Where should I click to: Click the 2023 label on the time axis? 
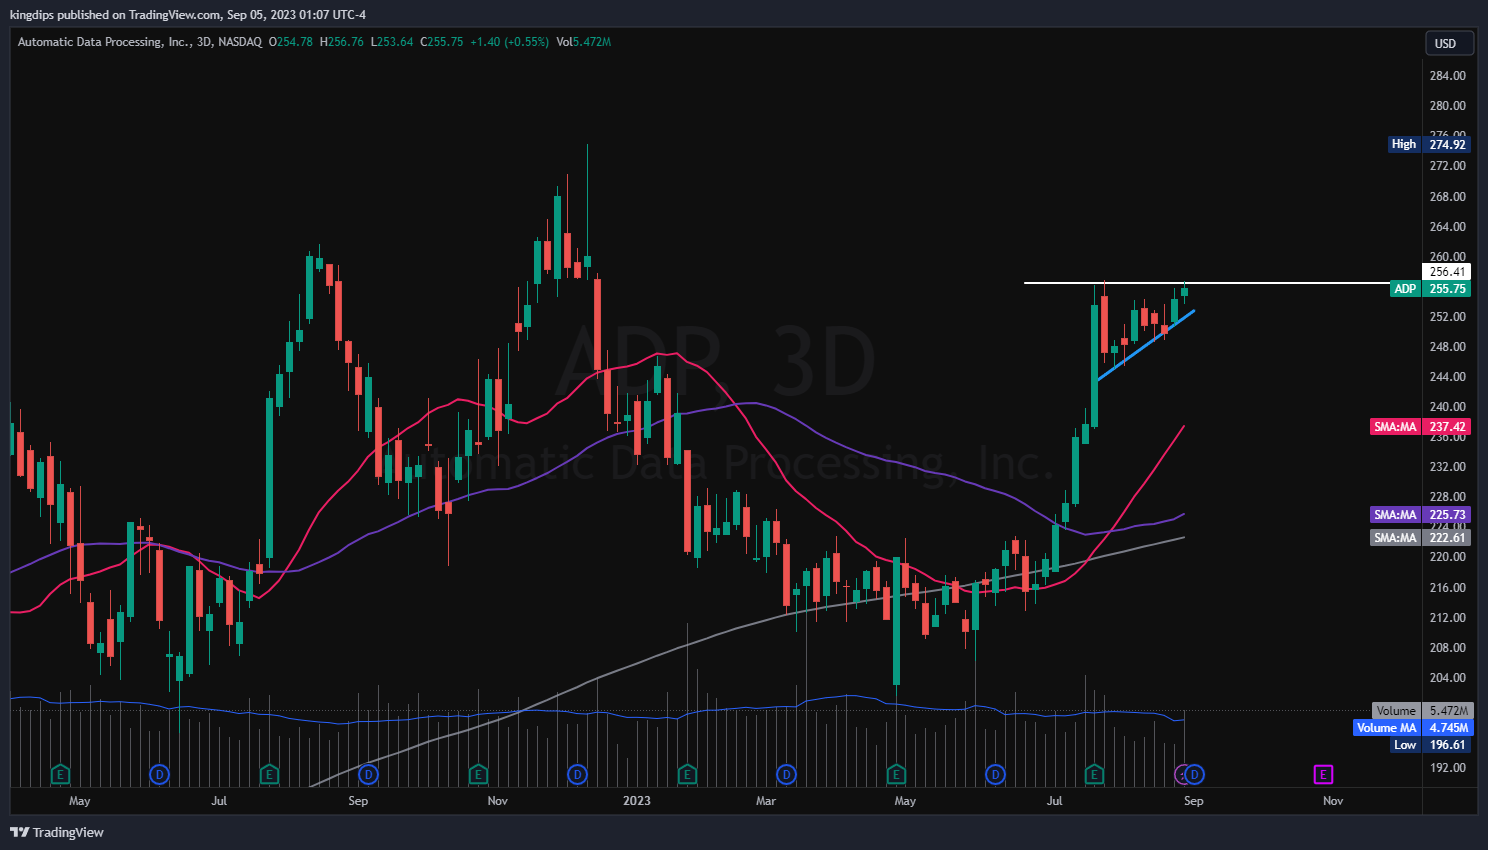(636, 801)
